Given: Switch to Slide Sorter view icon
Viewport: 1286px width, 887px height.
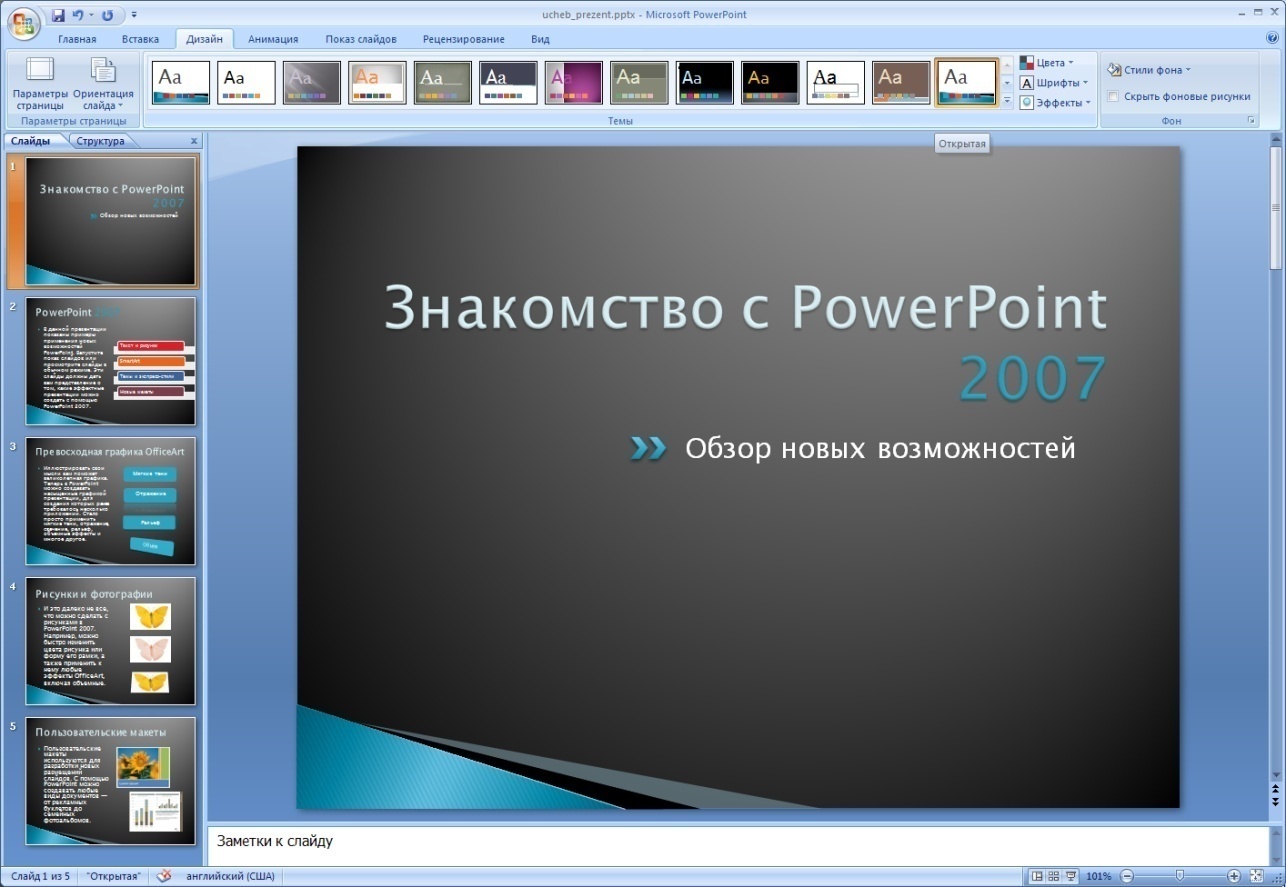Looking at the screenshot, I should [x=1054, y=876].
